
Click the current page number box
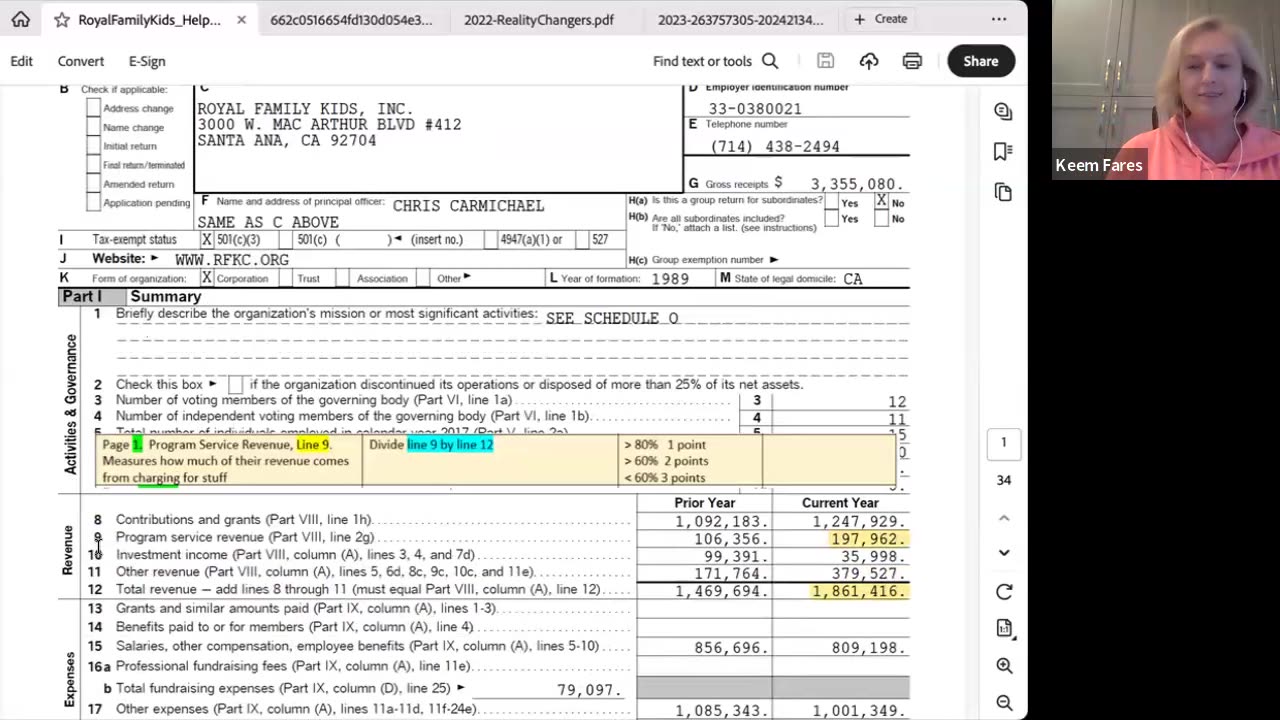click(1004, 442)
